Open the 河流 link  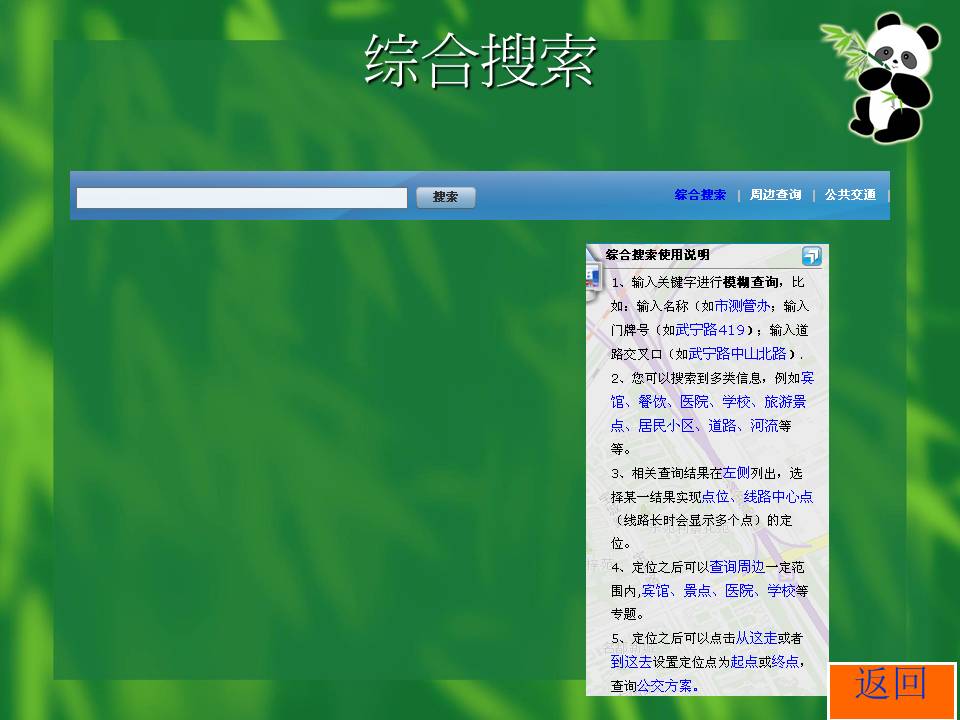[764, 425]
